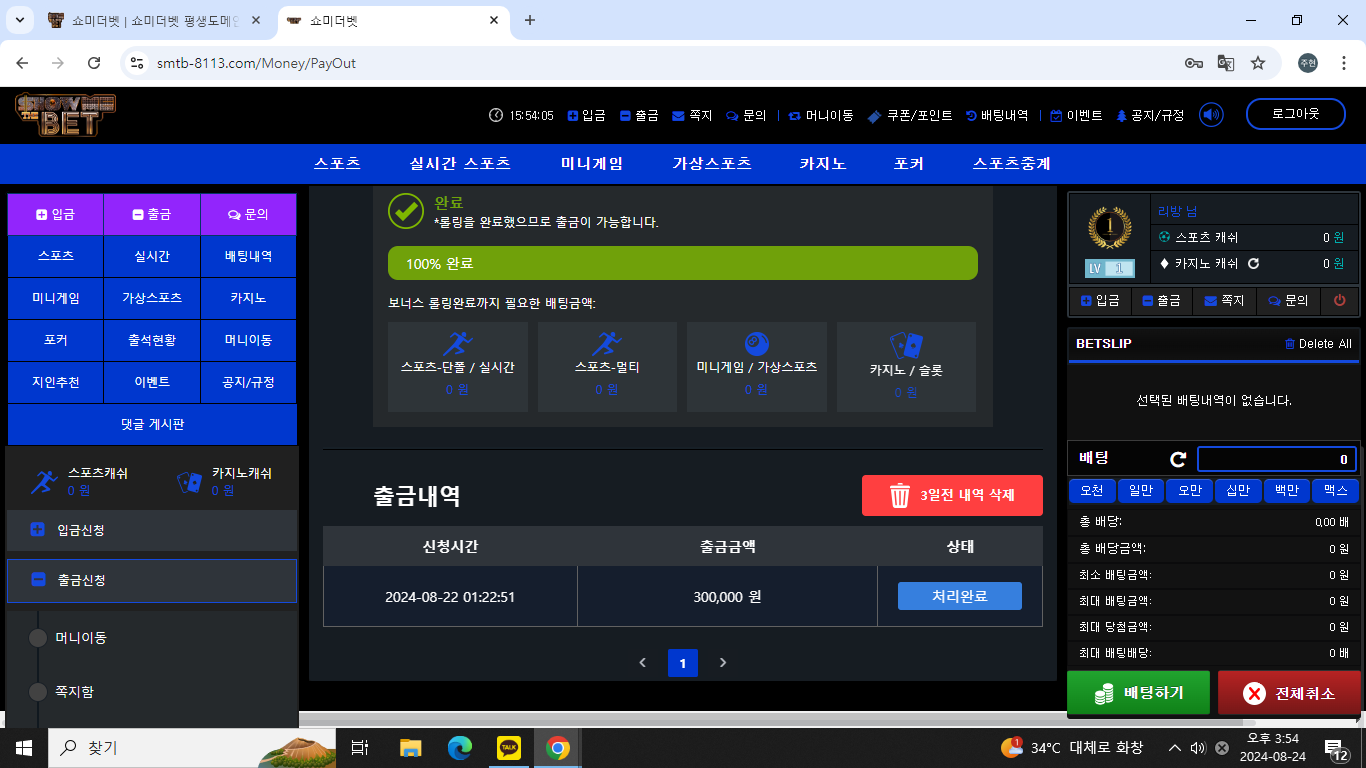This screenshot has width=1366, height=768.
Task: Click the trash Delete All icon in betslip
Action: pos(1290,344)
